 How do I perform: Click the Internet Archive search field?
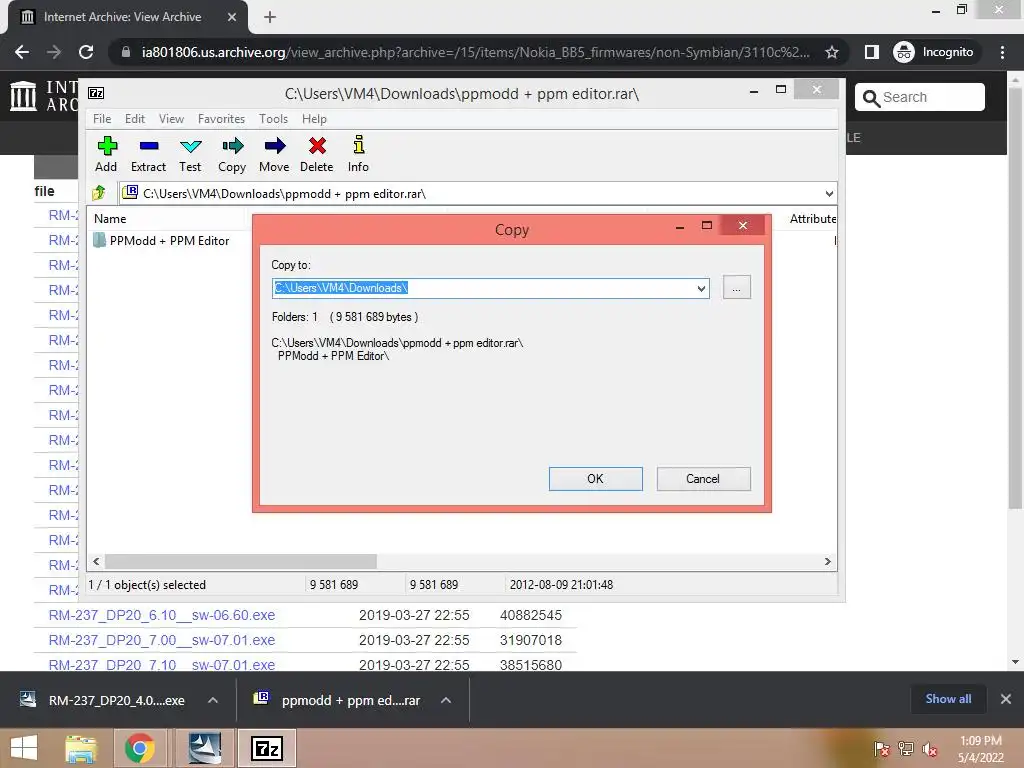[x=920, y=97]
